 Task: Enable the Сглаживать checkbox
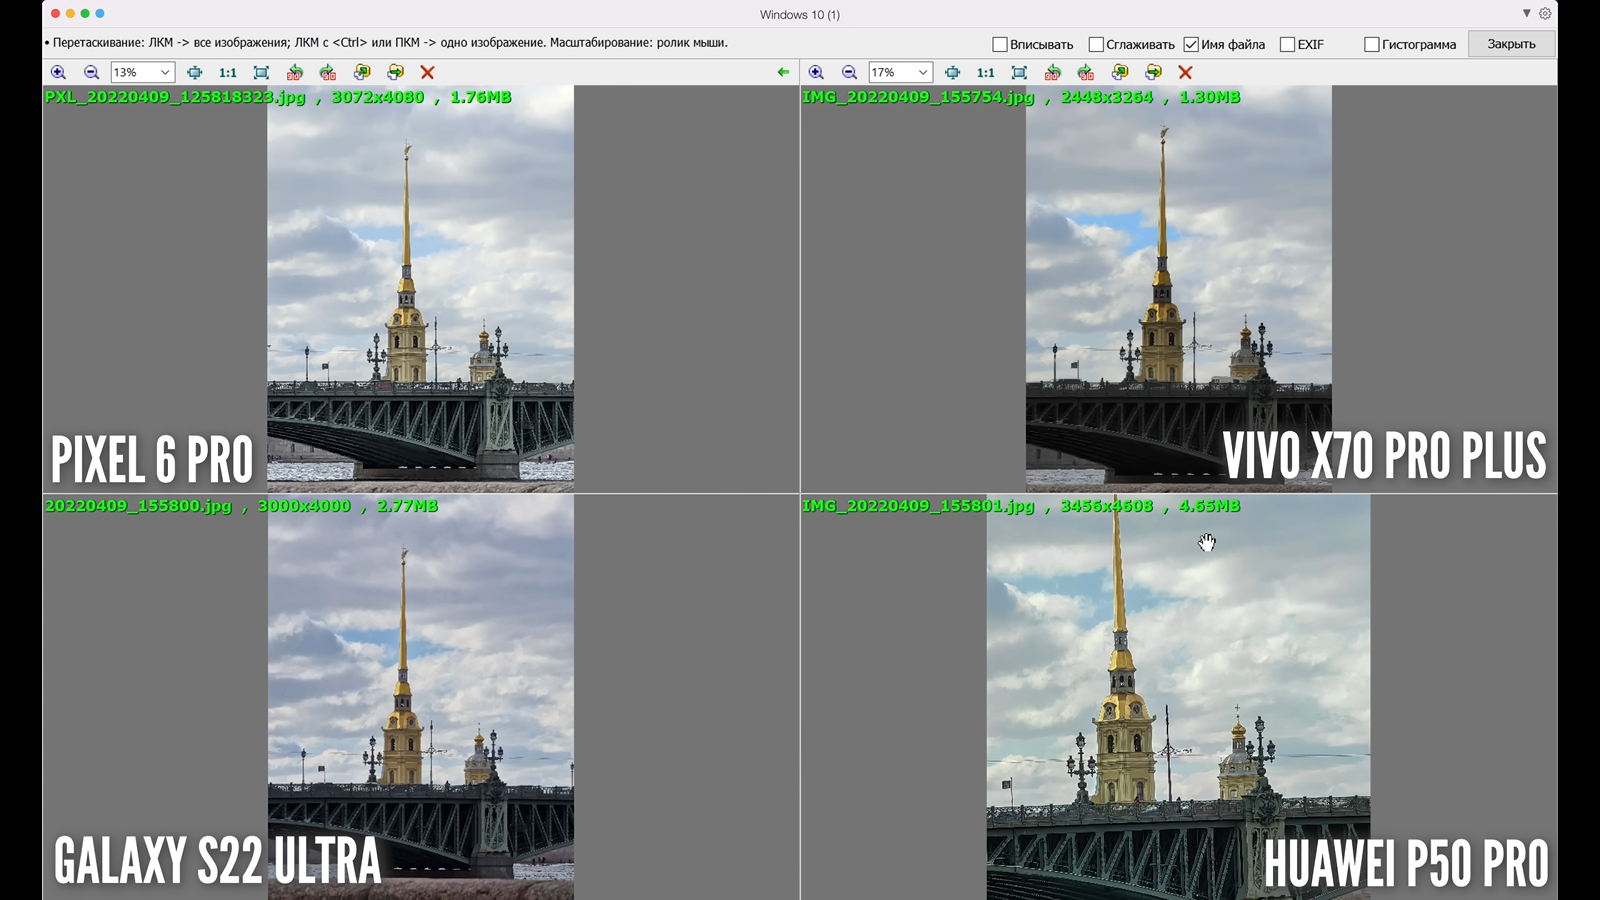tap(1095, 44)
